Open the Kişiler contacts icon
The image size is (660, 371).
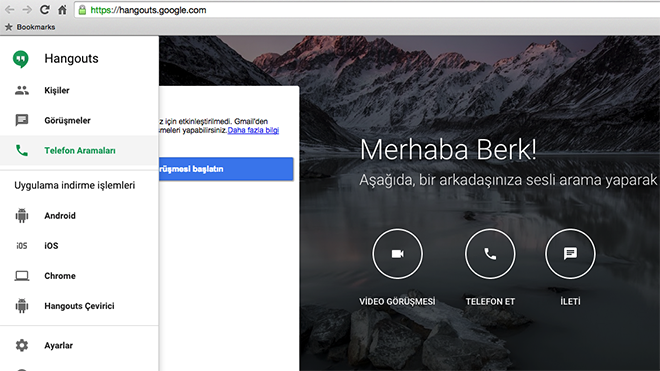pyautogui.click(x=22, y=90)
